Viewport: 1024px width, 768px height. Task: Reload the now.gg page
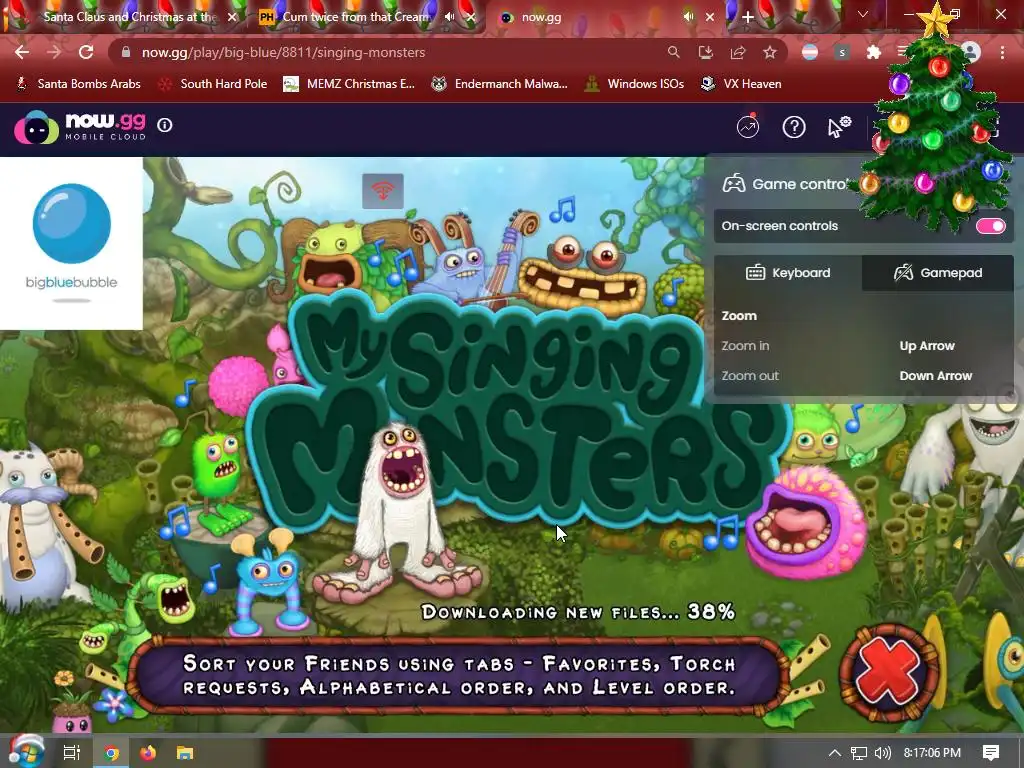tap(86, 52)
